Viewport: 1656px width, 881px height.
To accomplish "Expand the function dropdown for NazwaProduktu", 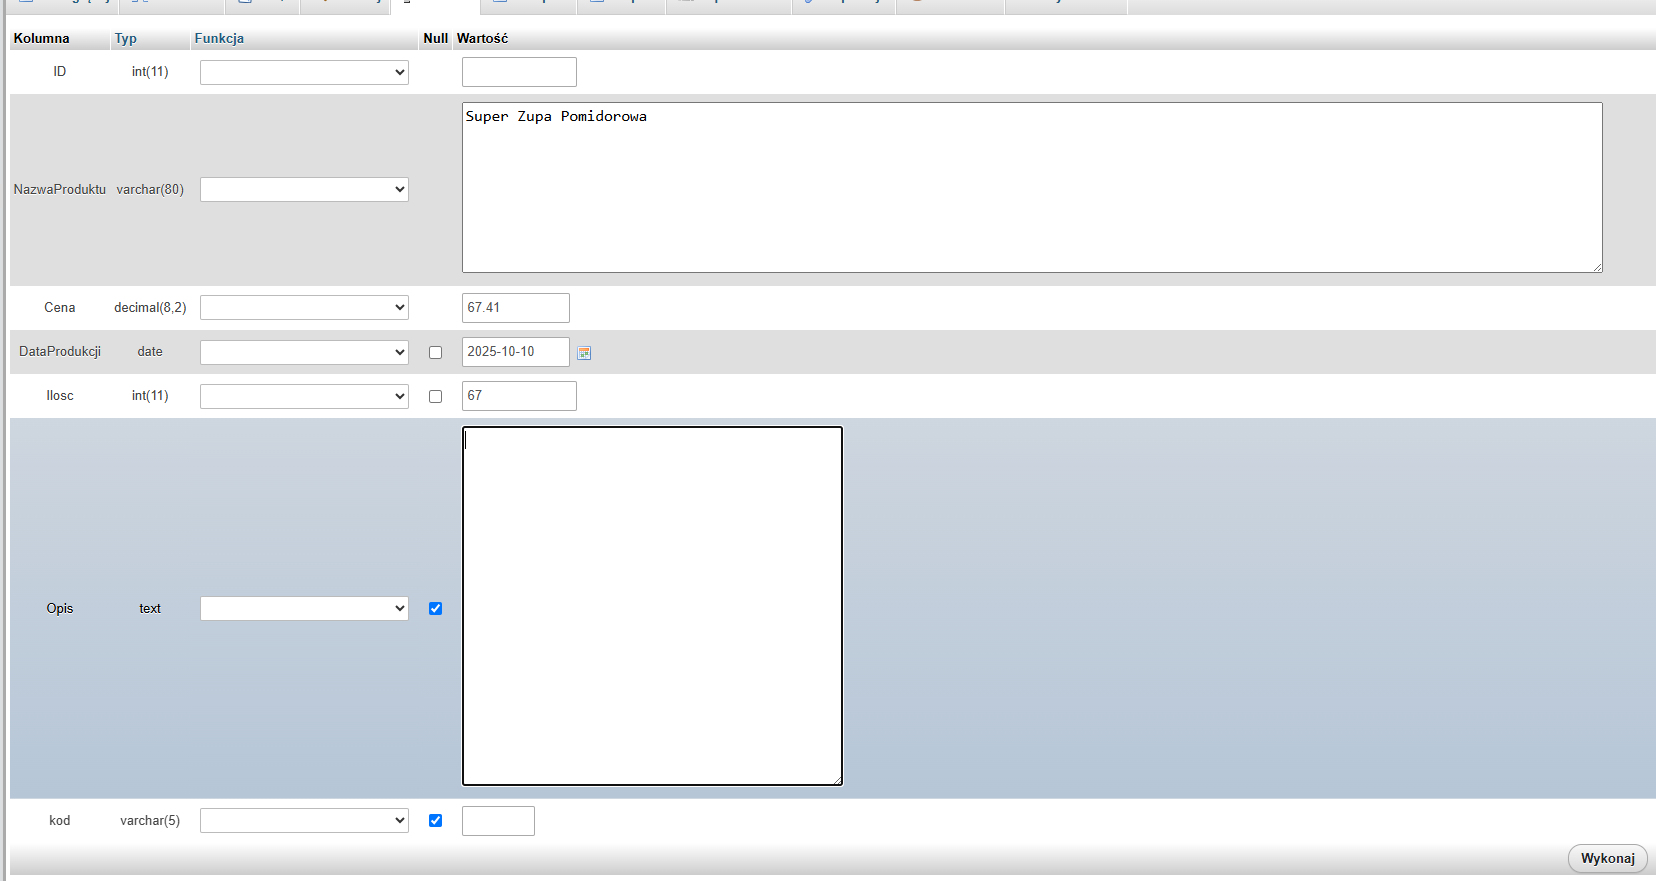I will click(x=304, y=189).
